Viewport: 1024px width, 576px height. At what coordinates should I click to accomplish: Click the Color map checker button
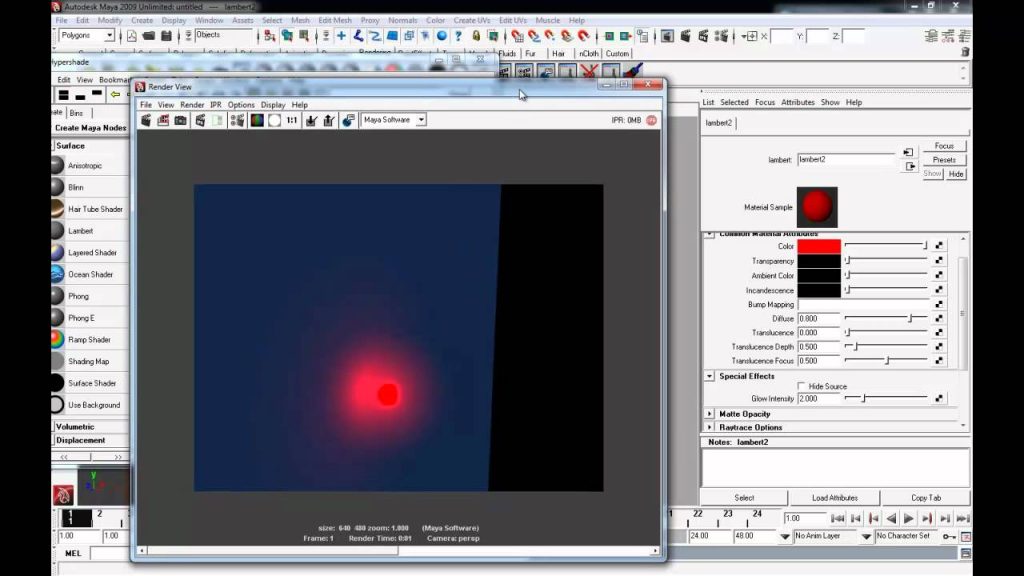point(938,246)
